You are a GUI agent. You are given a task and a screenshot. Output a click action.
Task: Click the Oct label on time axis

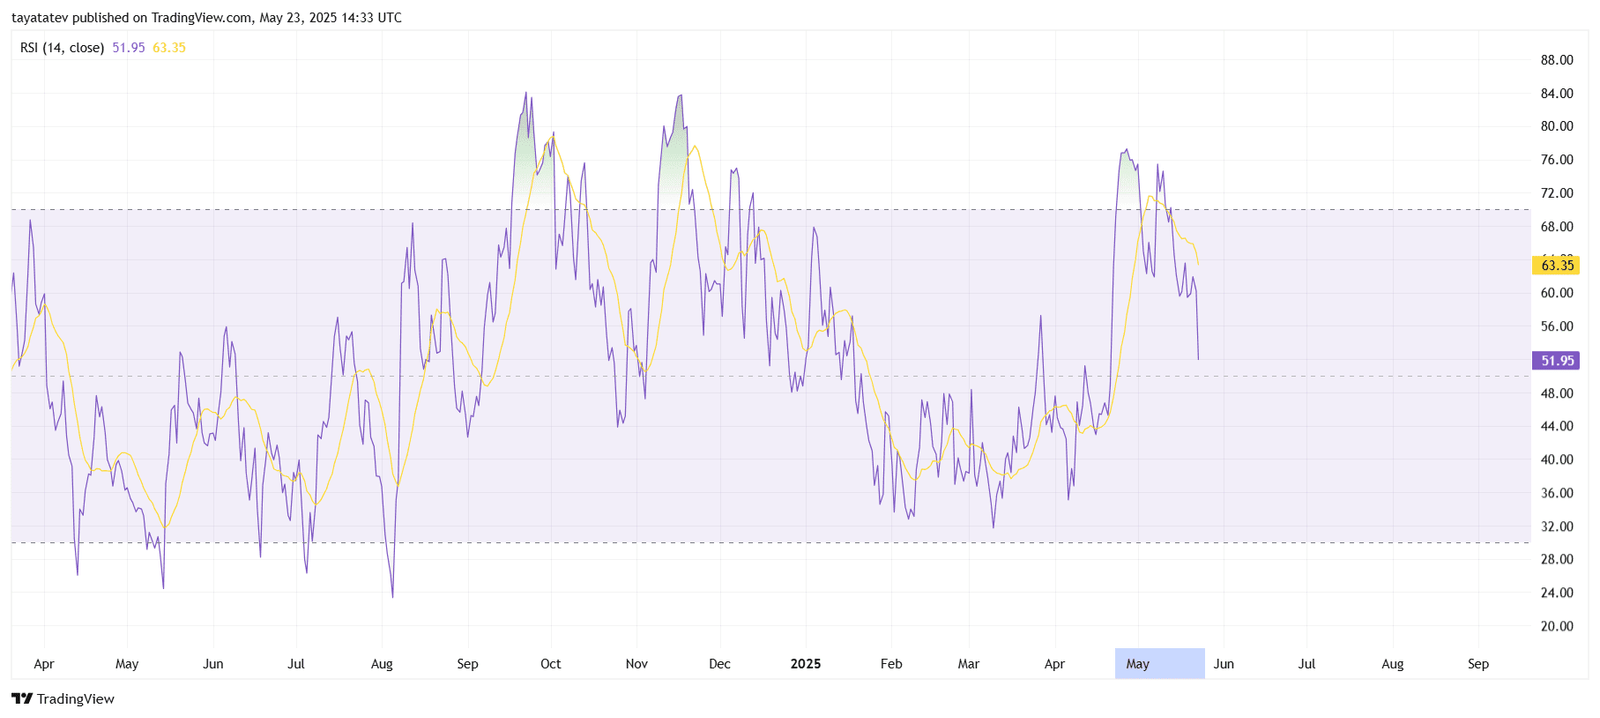(550, 663)
